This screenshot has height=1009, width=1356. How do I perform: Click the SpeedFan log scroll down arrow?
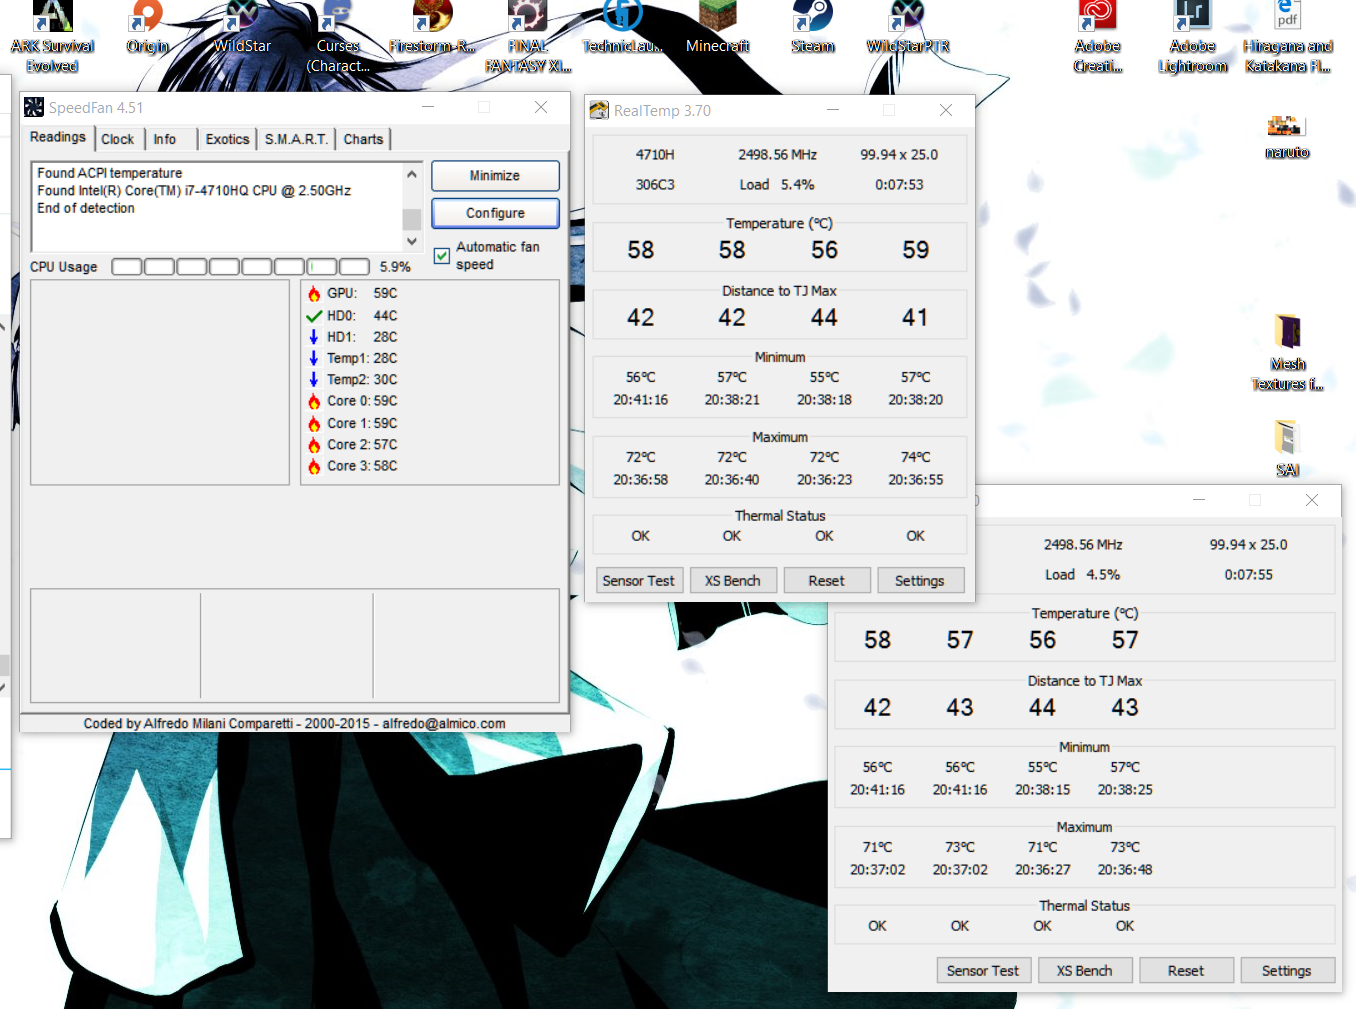(x=411, y=241)
